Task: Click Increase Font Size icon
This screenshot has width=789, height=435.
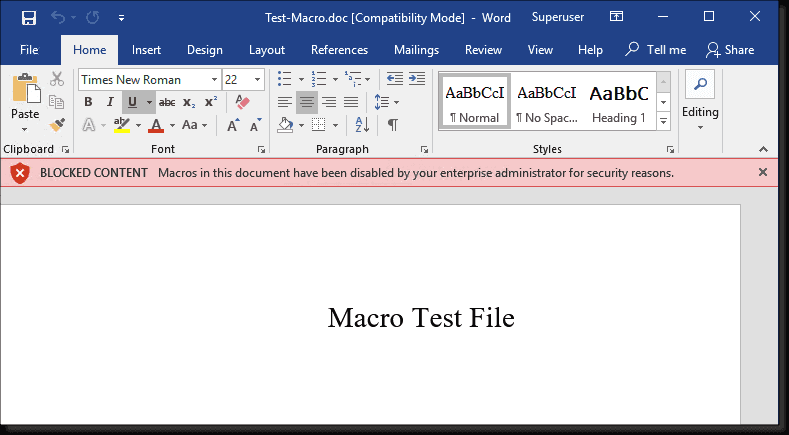Action: [x=233, y=125]
